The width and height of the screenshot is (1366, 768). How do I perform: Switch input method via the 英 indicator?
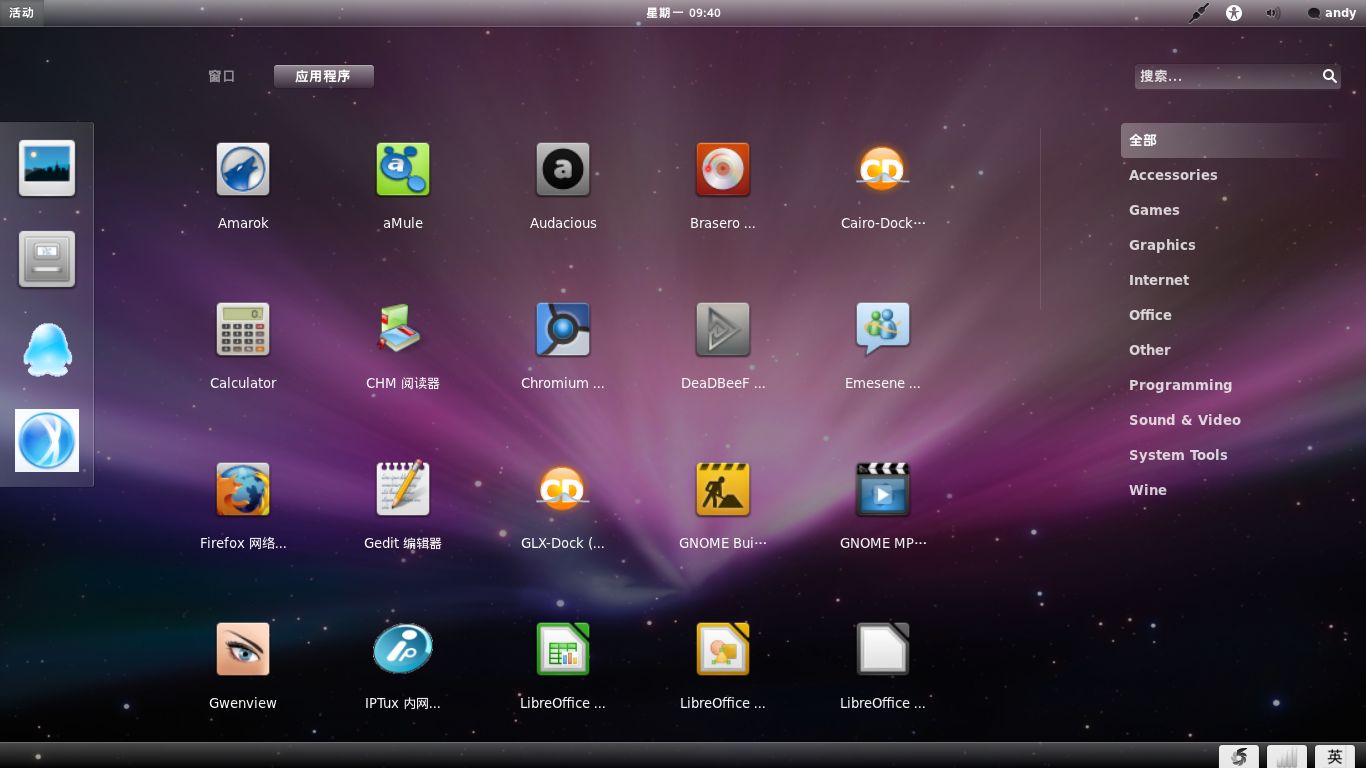coord(1335,757)
